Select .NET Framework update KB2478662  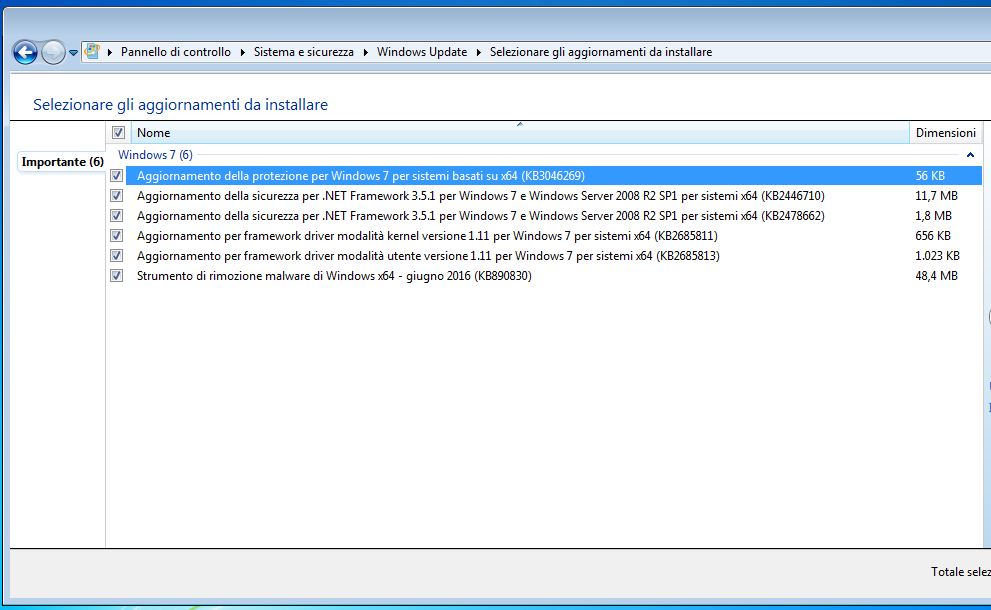[480, 216]
